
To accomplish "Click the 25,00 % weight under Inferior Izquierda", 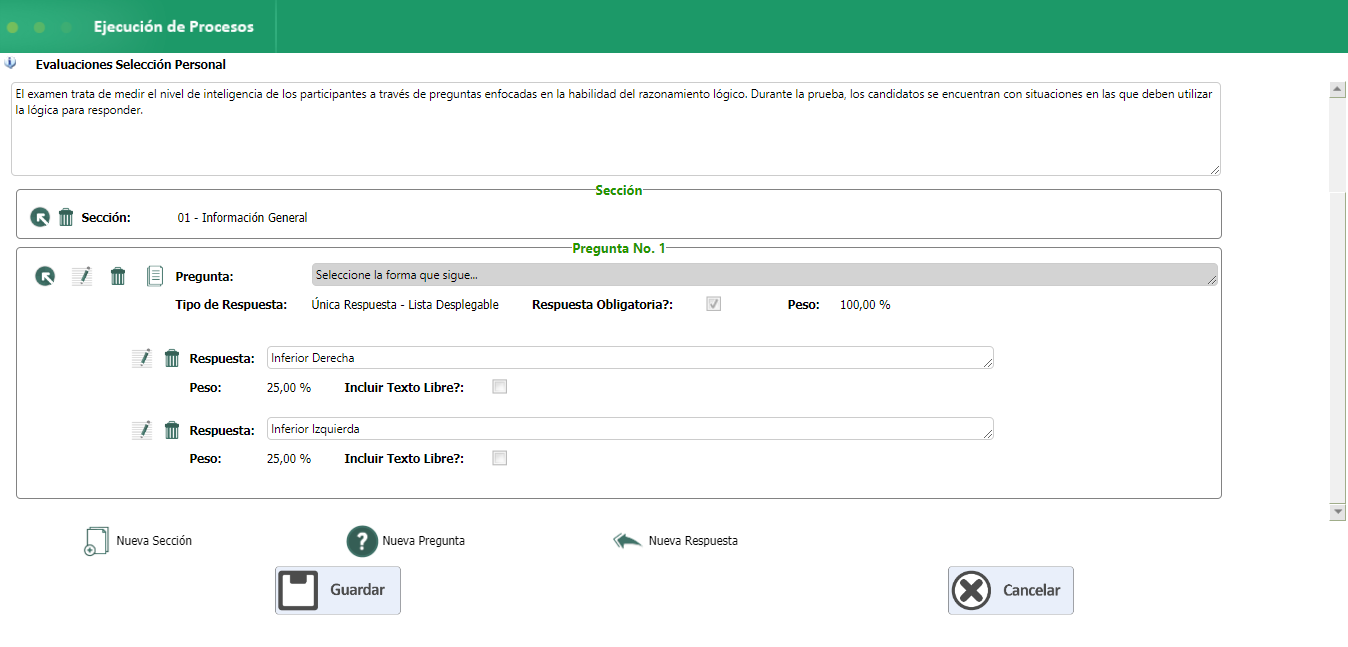I will pos(289,458).
